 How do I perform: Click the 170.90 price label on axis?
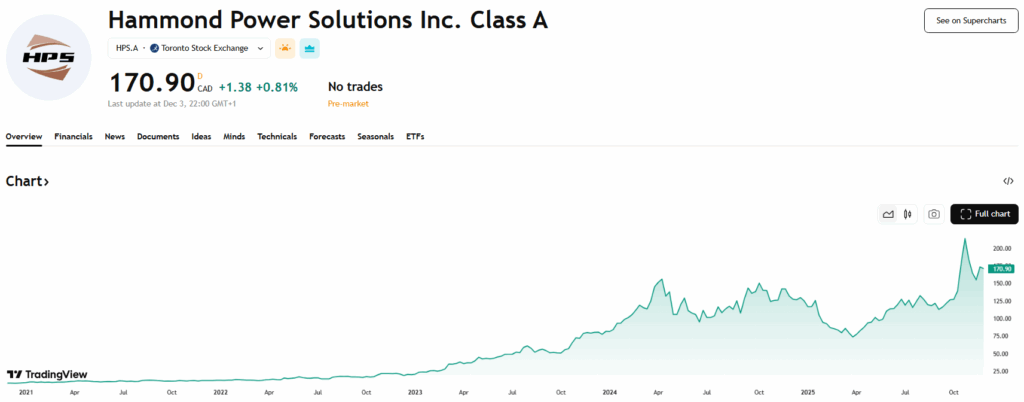click(1000, 268)
